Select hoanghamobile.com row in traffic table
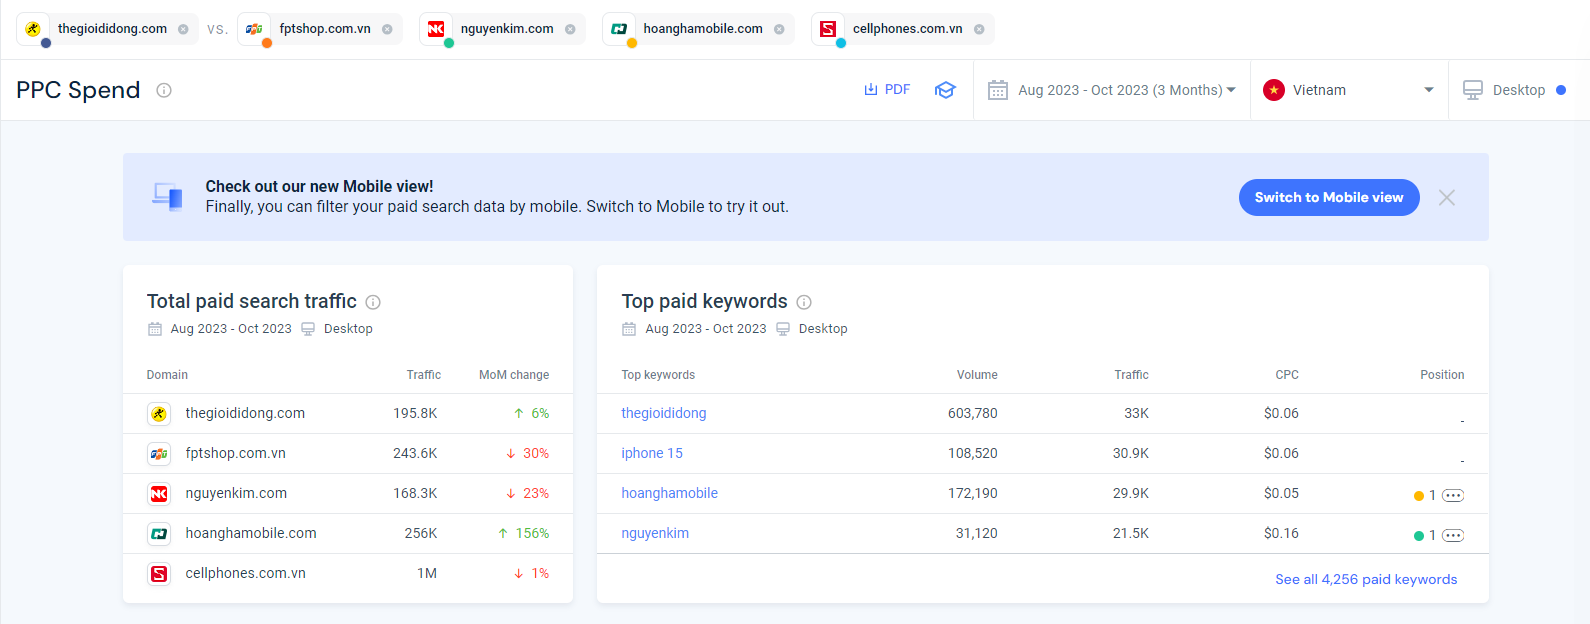The width and height of the screenshot is (1590, 624). coord(348,533)
